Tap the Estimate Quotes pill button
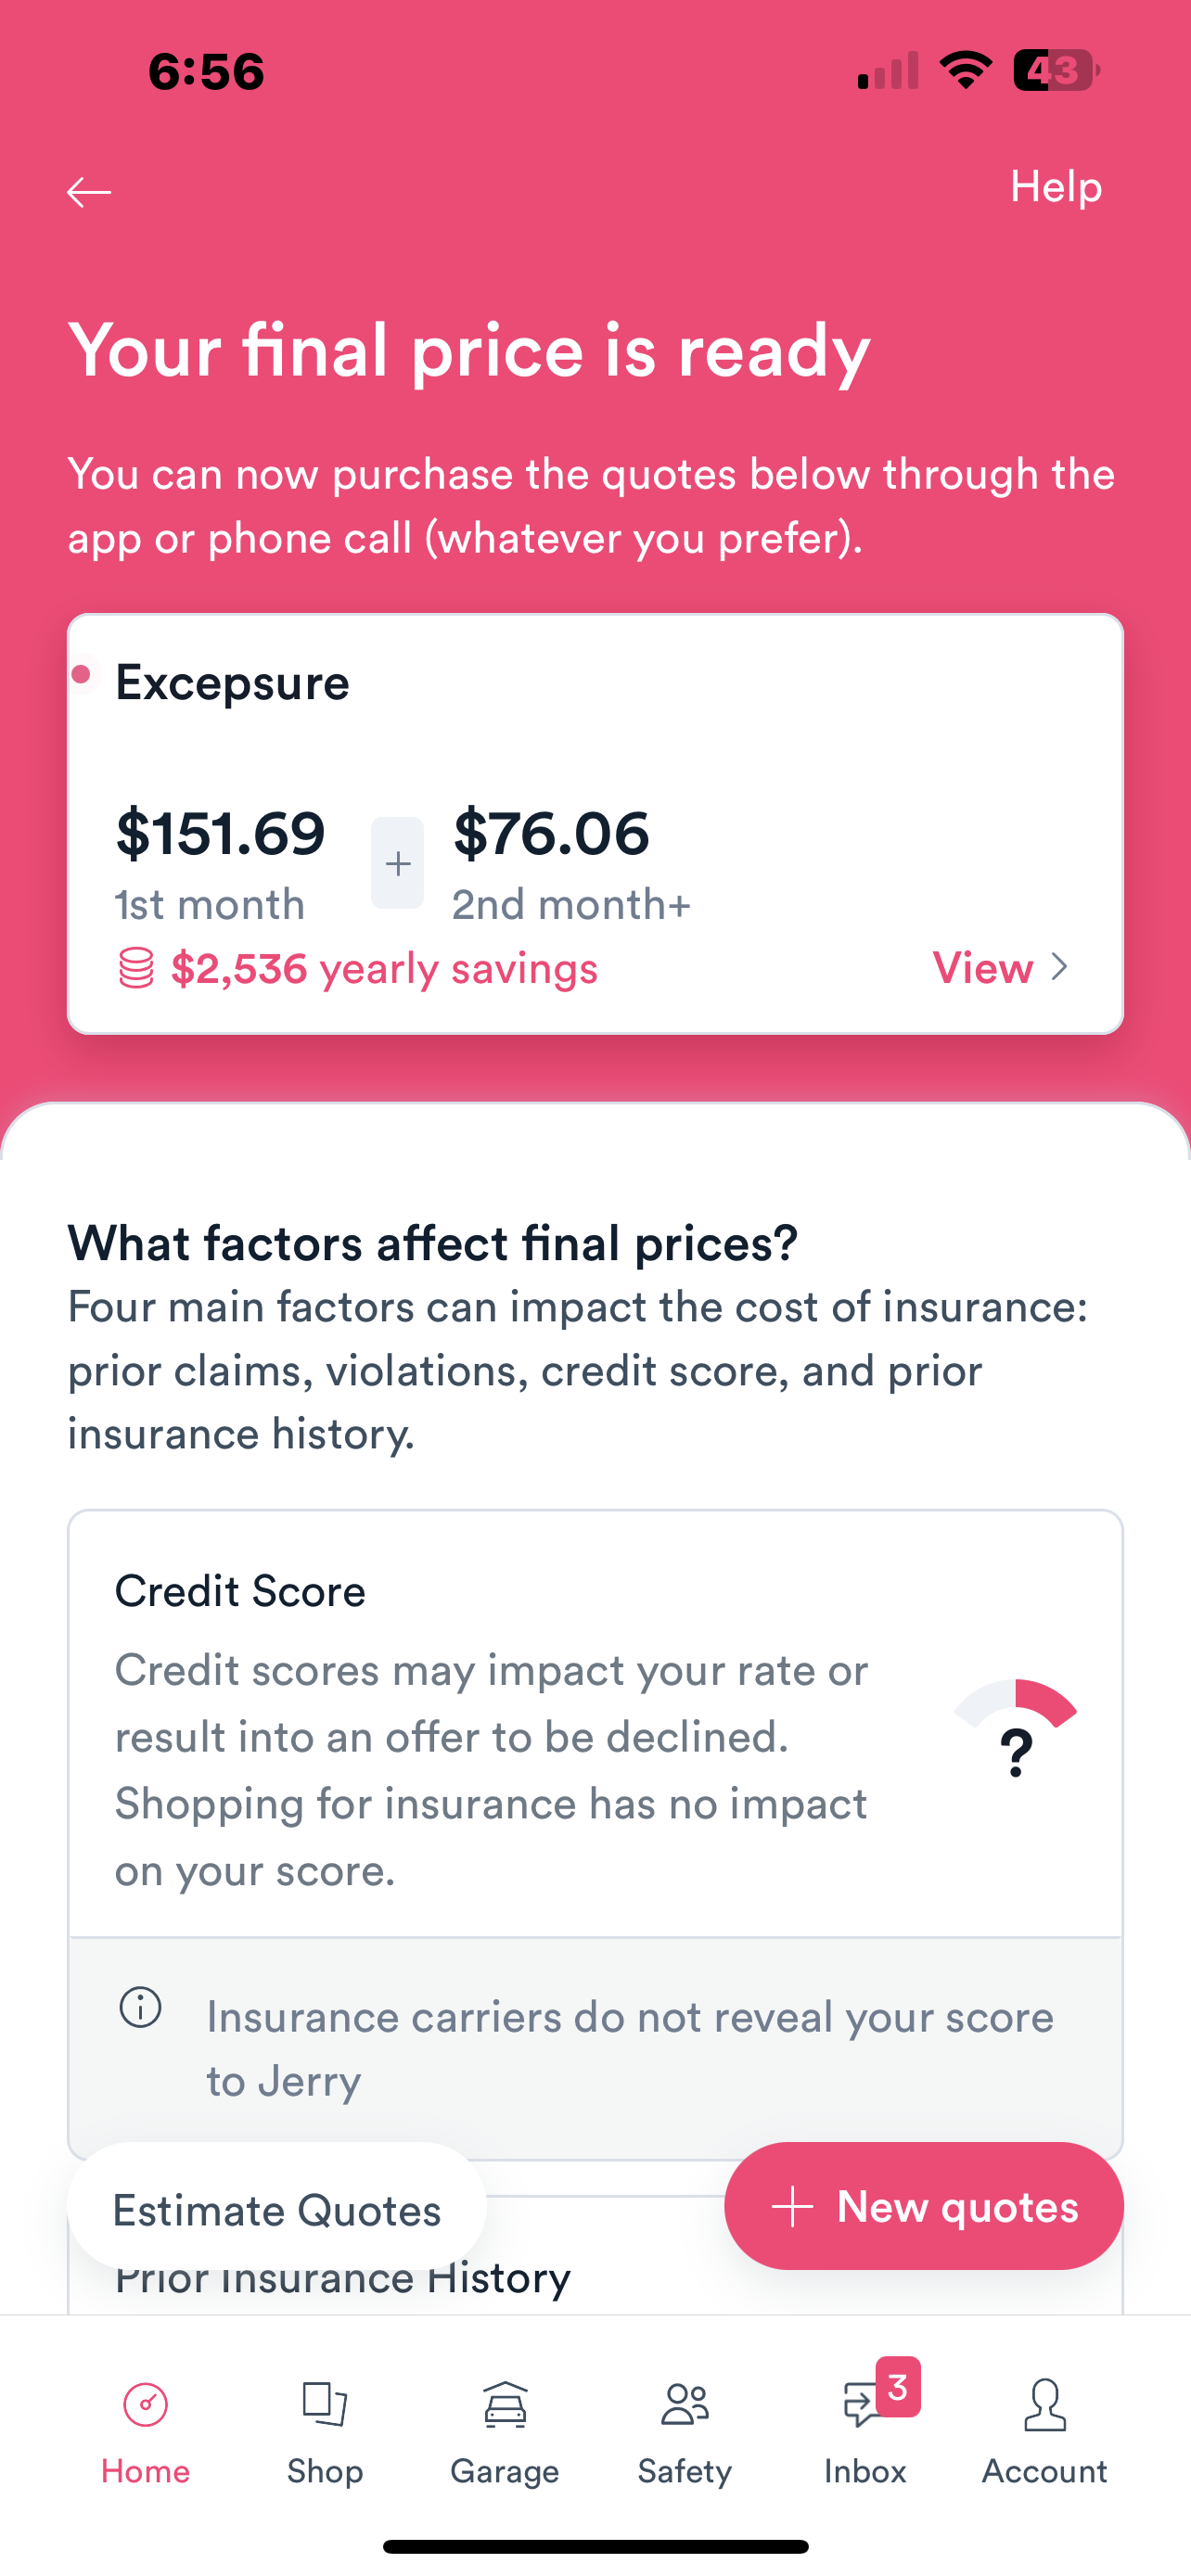This screenshot has width=1191, height=2576. (277, 2210)
